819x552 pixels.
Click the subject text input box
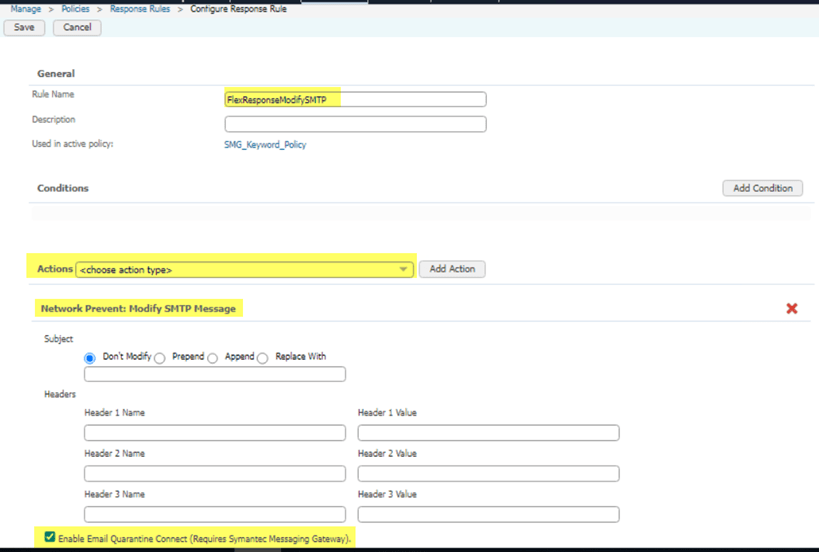pyautogui.click(x=215, y=374)
